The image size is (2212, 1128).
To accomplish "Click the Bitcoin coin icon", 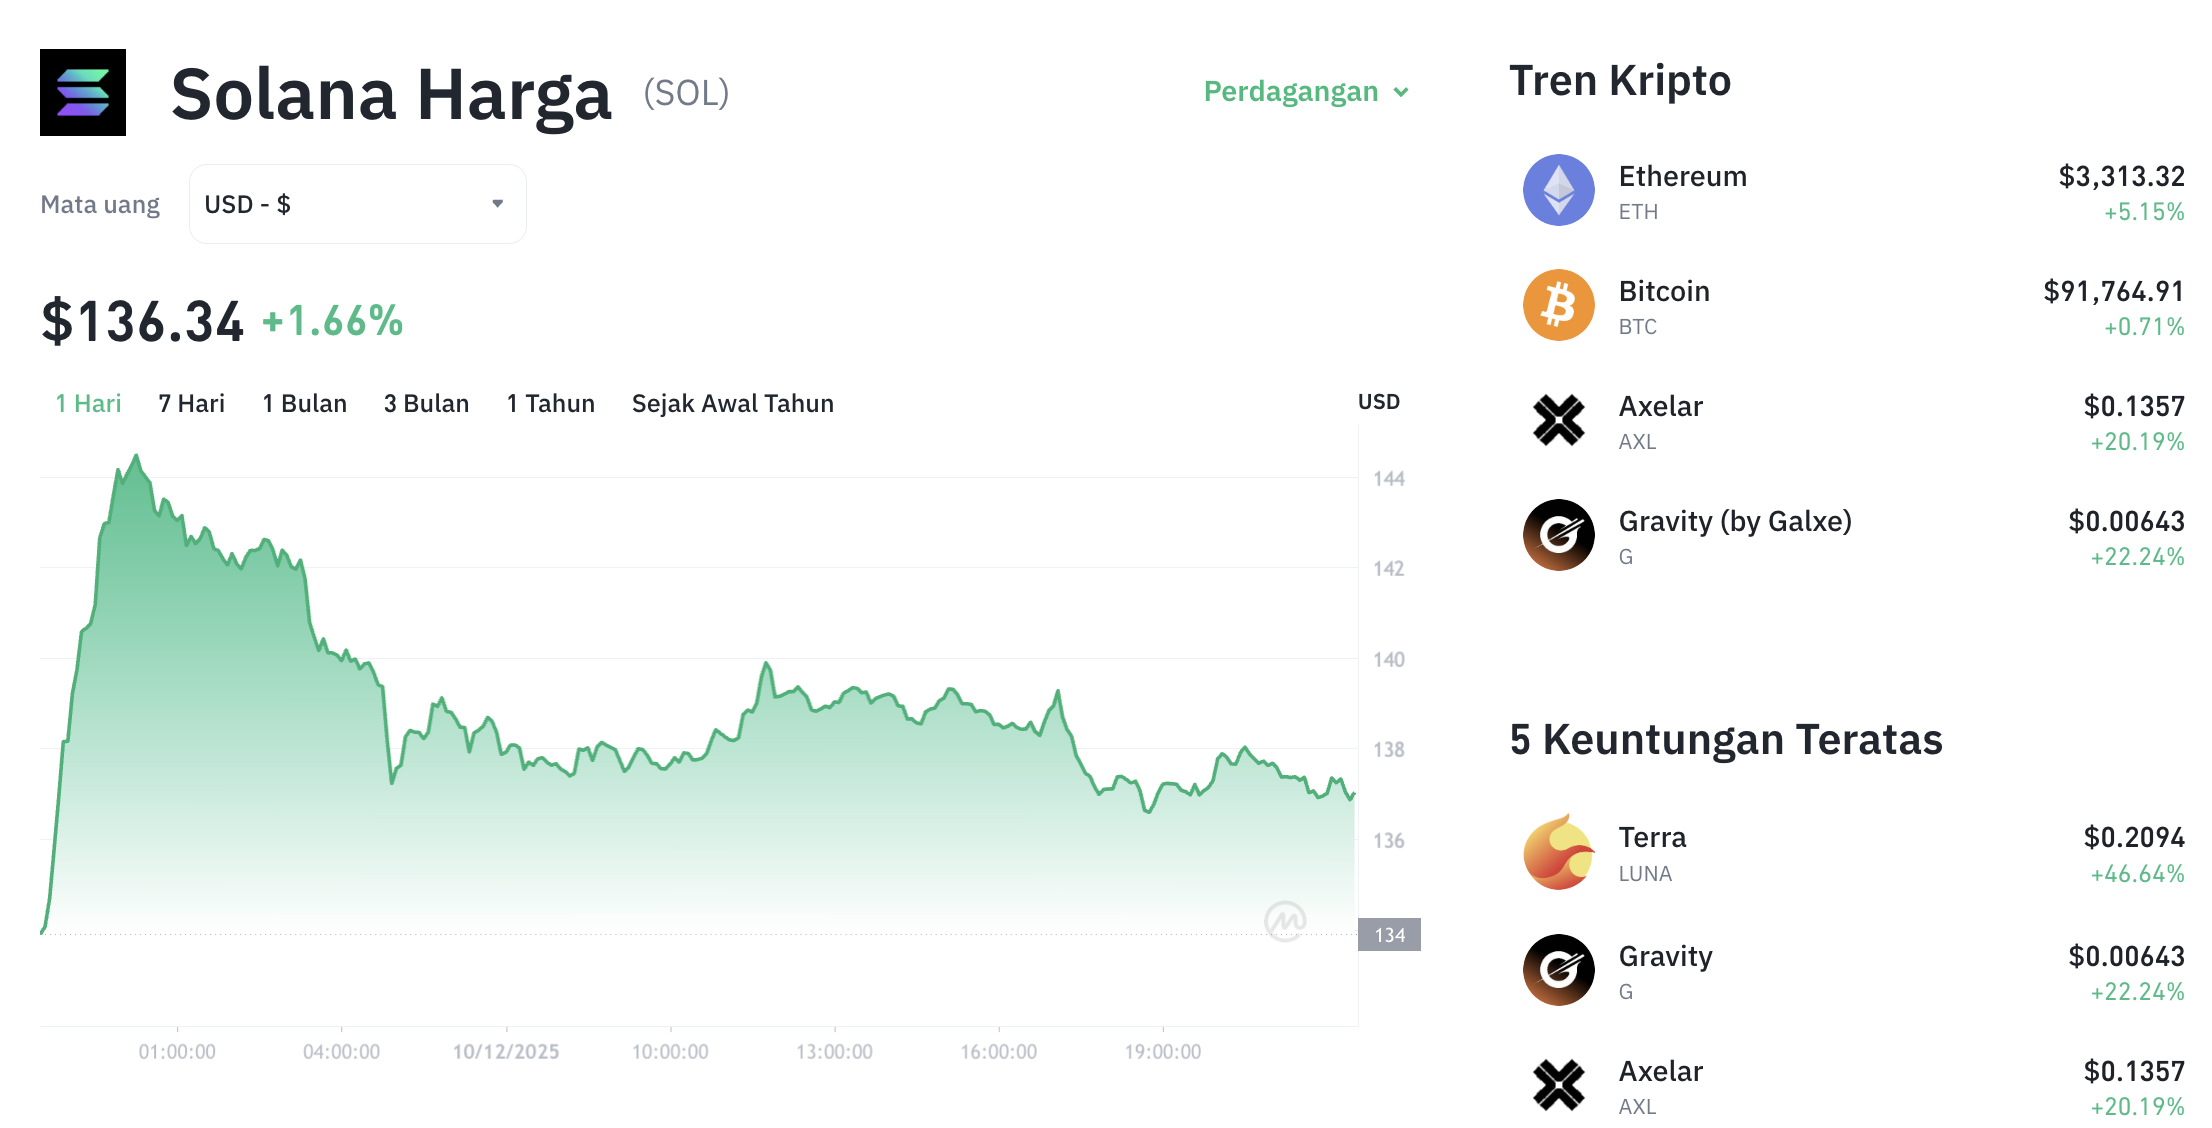I will 1558,305.
